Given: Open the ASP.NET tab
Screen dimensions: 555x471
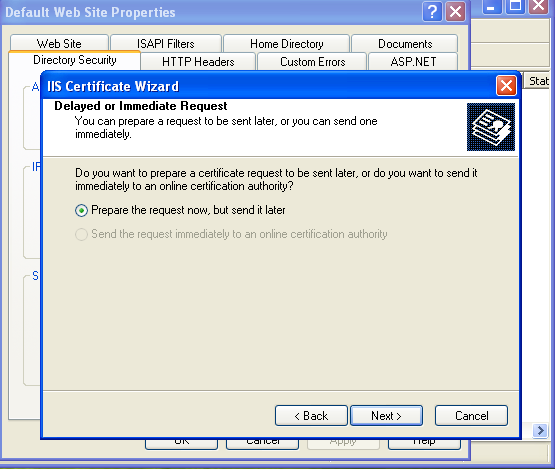Looking at the screenshot, I should pyautogui.click(x=413, y=62).
